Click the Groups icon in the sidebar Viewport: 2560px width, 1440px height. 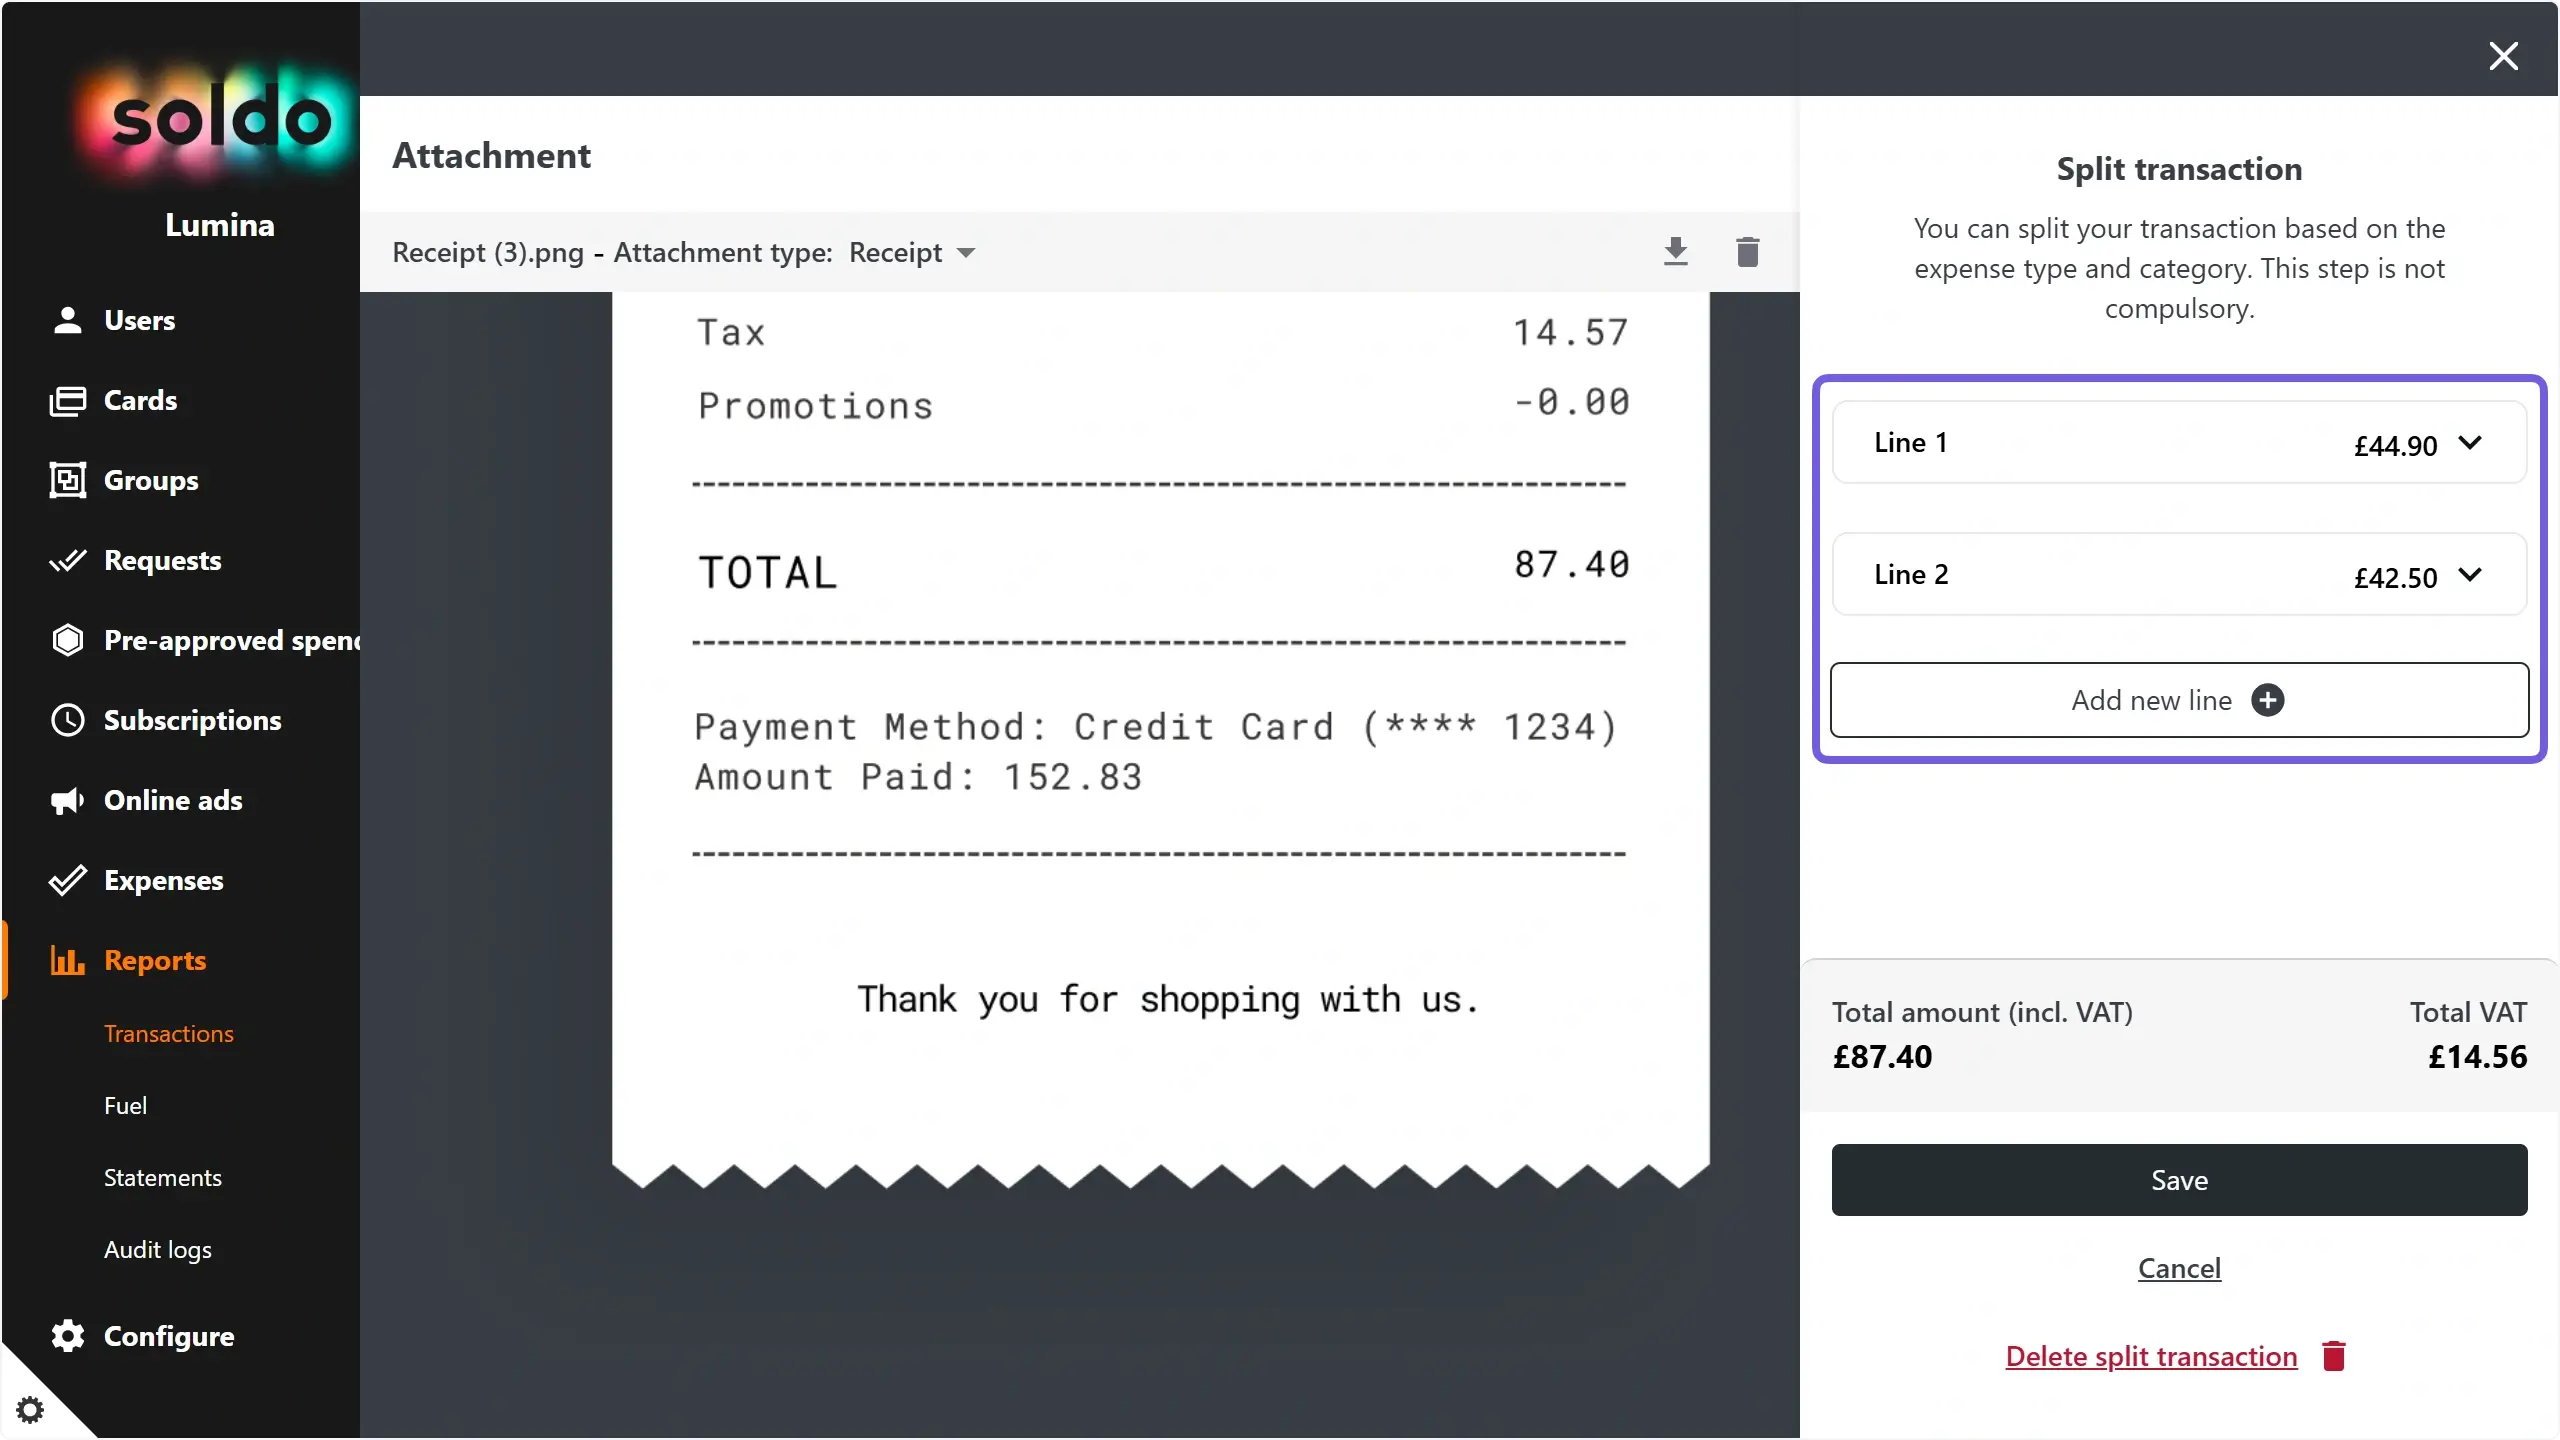[67, 480]
